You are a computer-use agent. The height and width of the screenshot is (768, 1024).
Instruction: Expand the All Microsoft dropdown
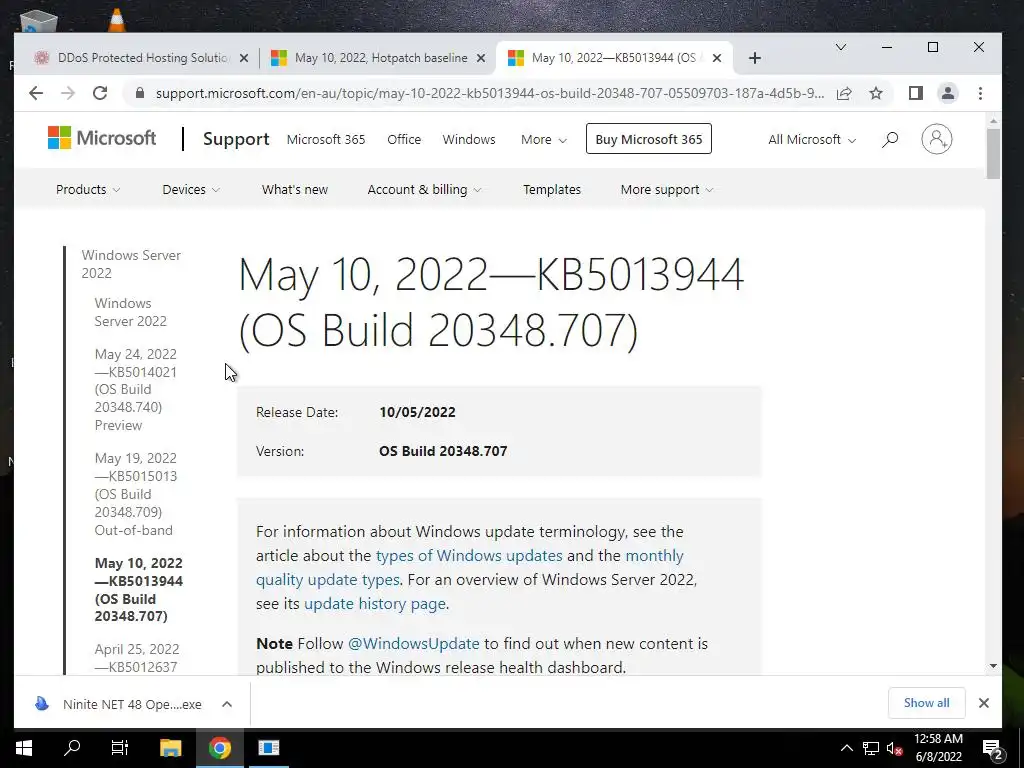click(812, 140)
